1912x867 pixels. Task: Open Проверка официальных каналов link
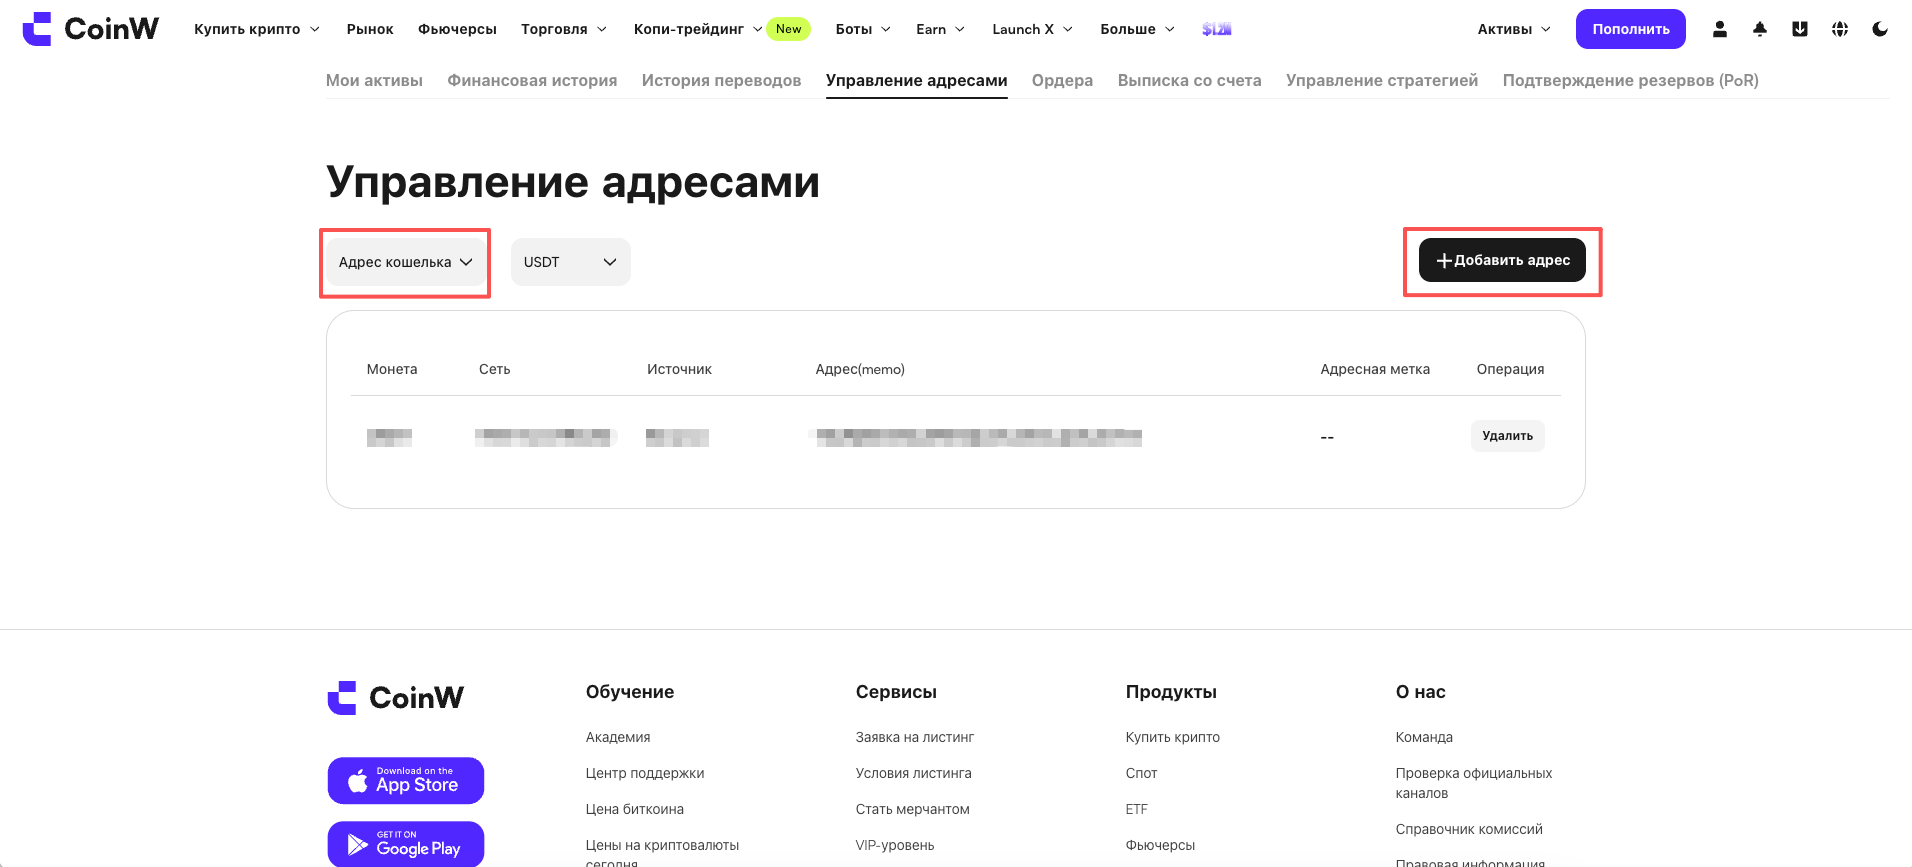(x=1474, y=783)
